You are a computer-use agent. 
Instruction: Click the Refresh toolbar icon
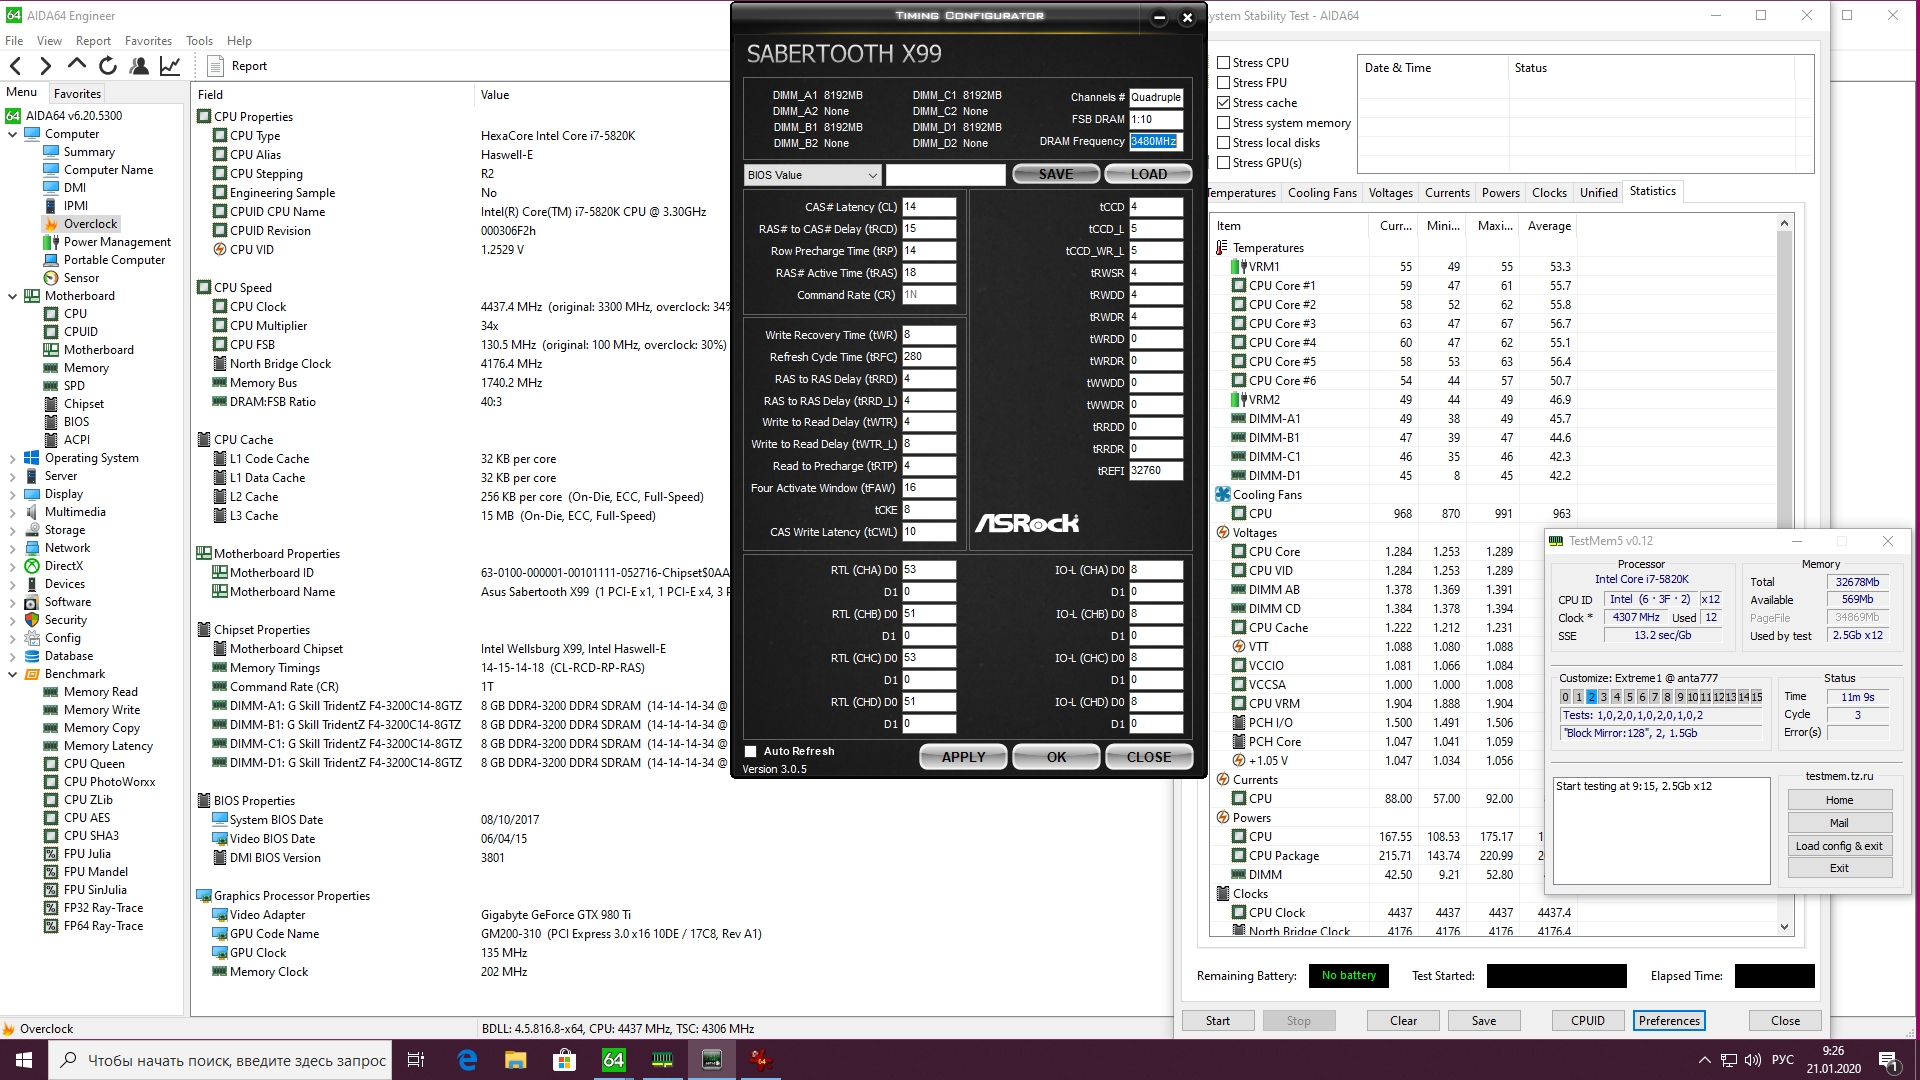(108, 66)
